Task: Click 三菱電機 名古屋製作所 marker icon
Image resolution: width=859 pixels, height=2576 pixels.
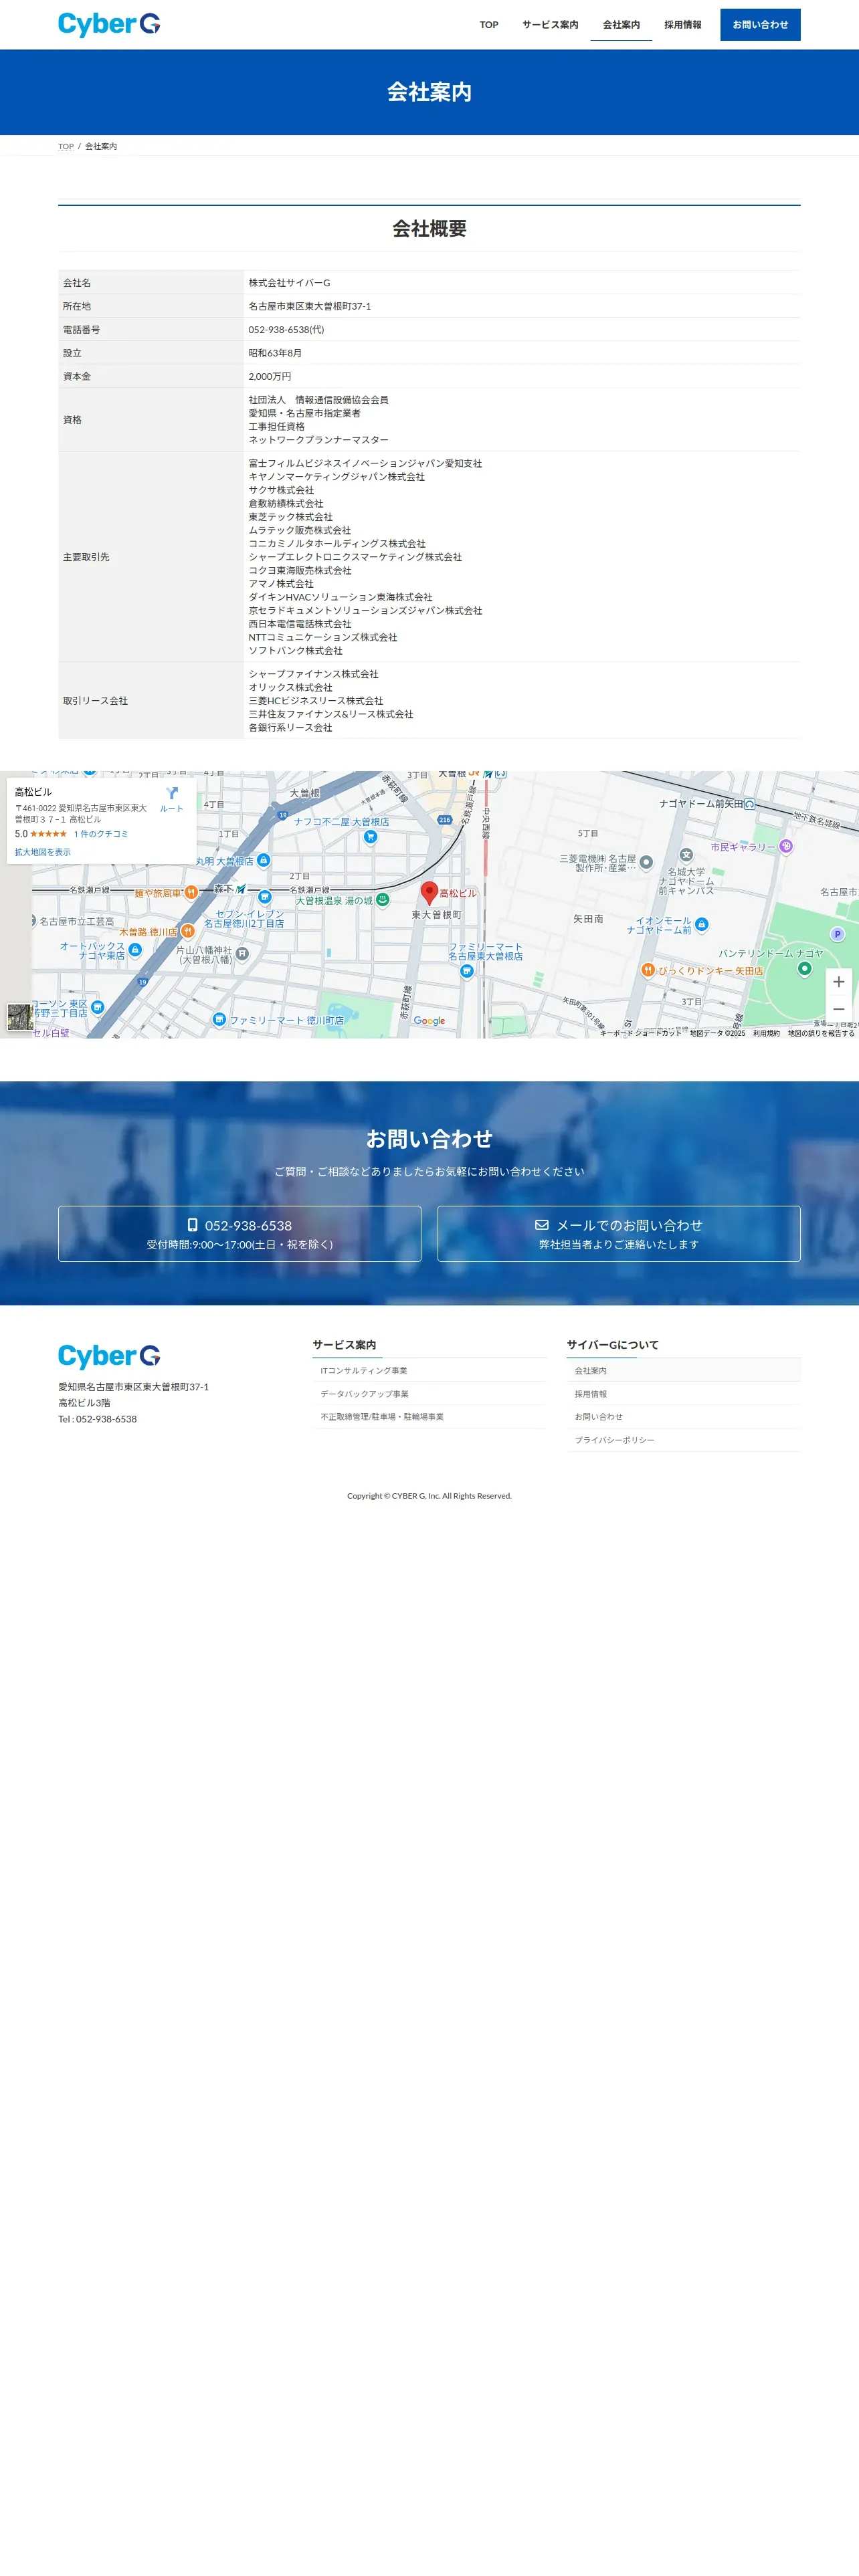Action: [x=646, y=862]
